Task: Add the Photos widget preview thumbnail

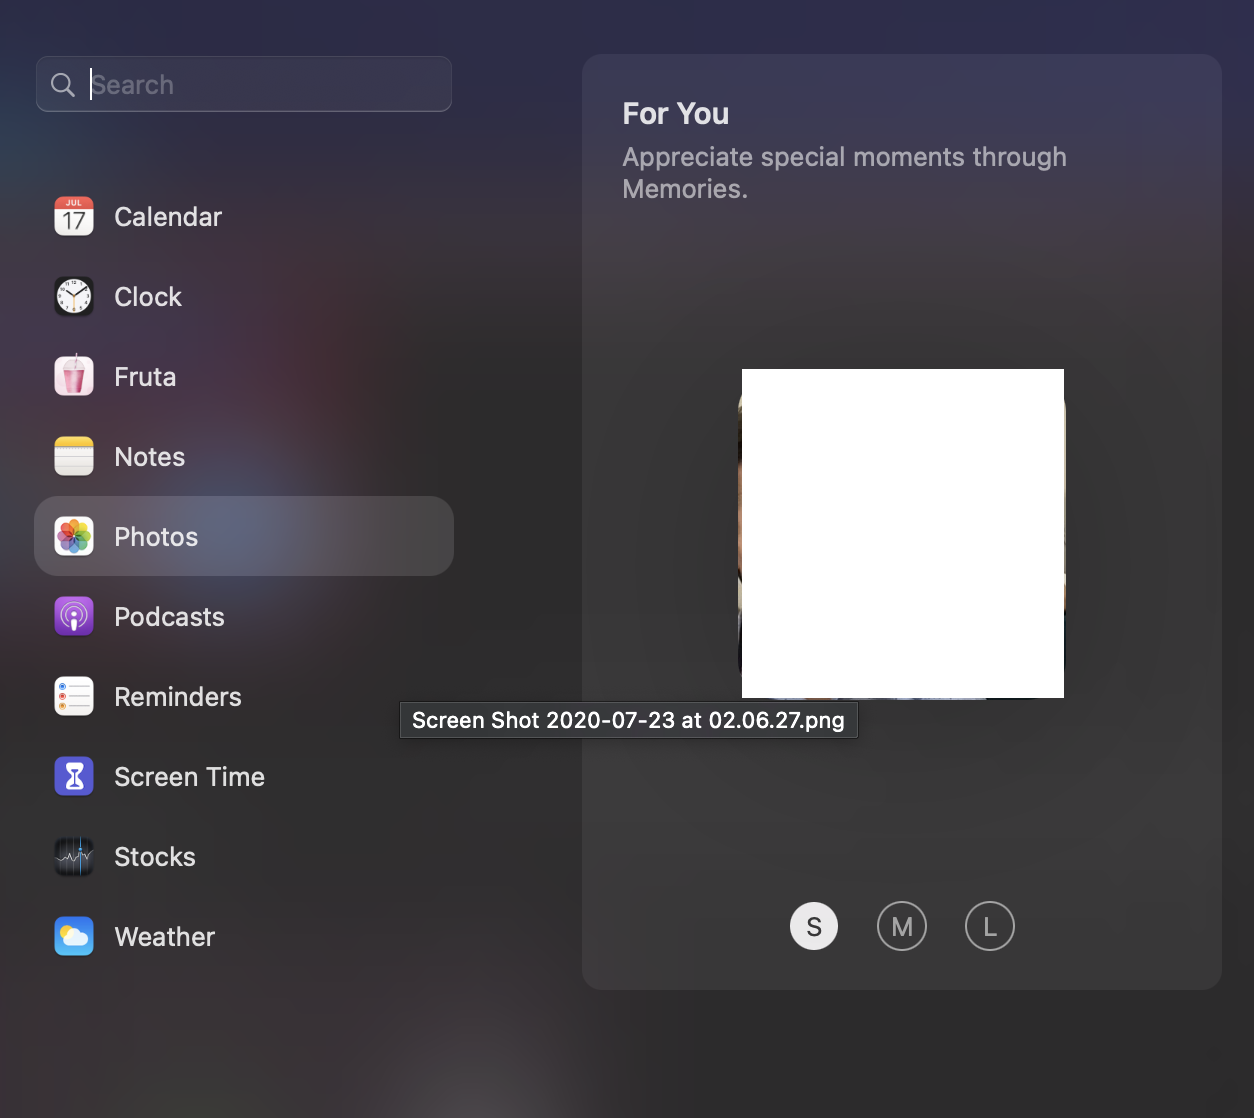Action: click(x=902, y=534)
